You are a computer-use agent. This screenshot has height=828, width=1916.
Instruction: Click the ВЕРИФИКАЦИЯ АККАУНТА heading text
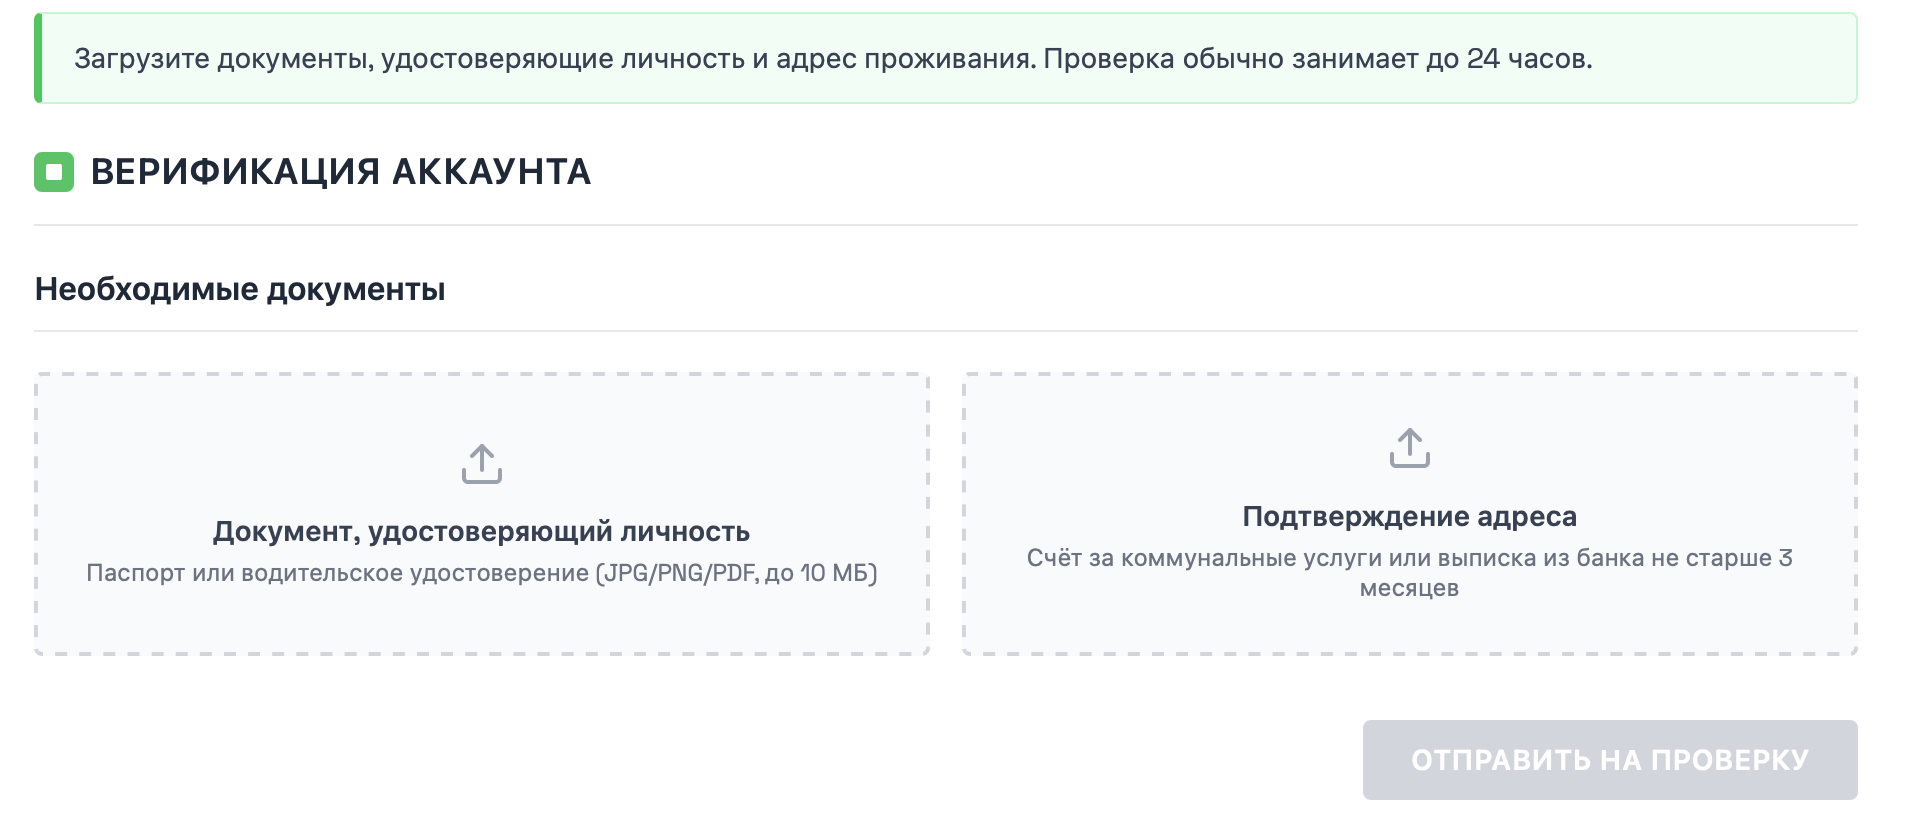tap(341, 172)
